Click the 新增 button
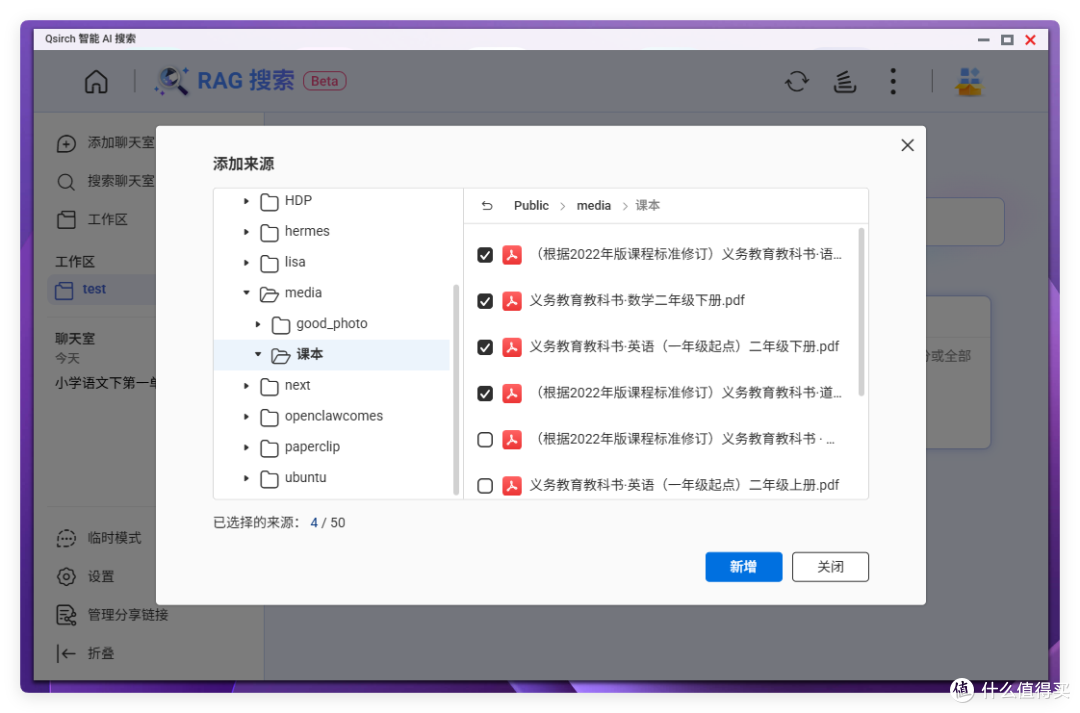Viewport: 1080px width, 713px height. pos(743,567)
